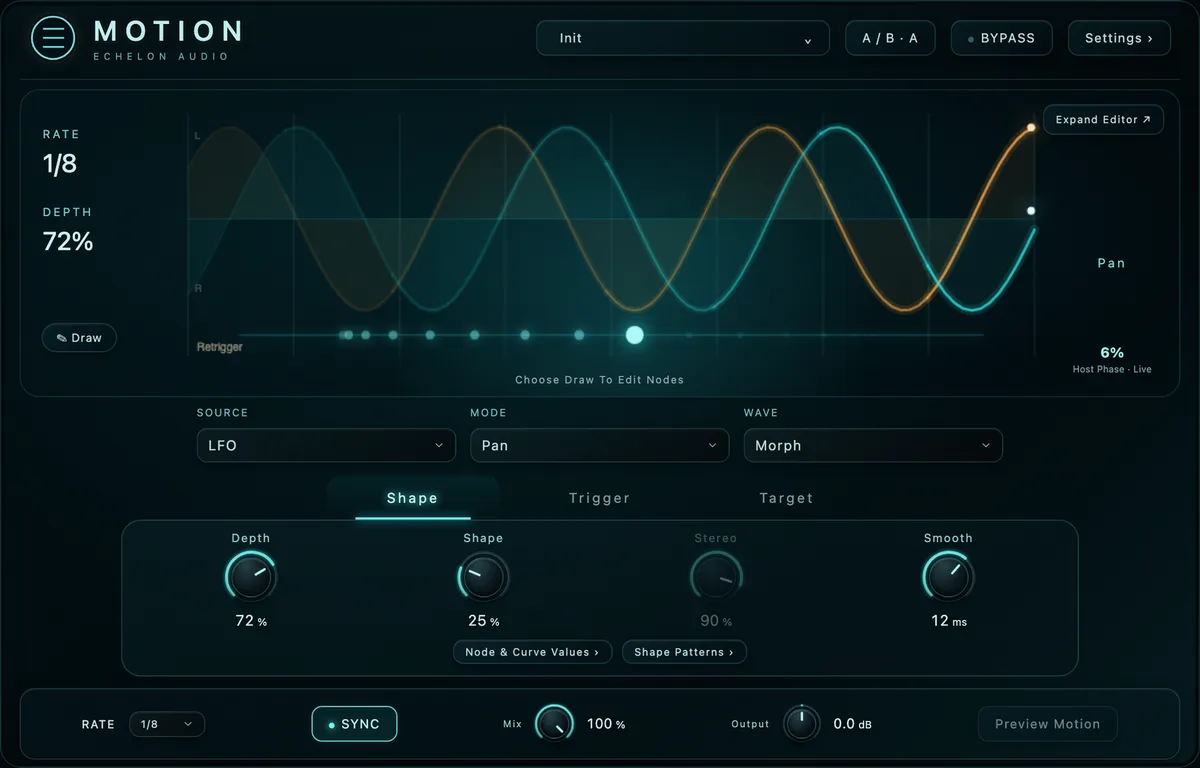Switch to the Target tab
Image resolution: width=1200 pixels, height=768 pixels.
[x=786, y=498]
